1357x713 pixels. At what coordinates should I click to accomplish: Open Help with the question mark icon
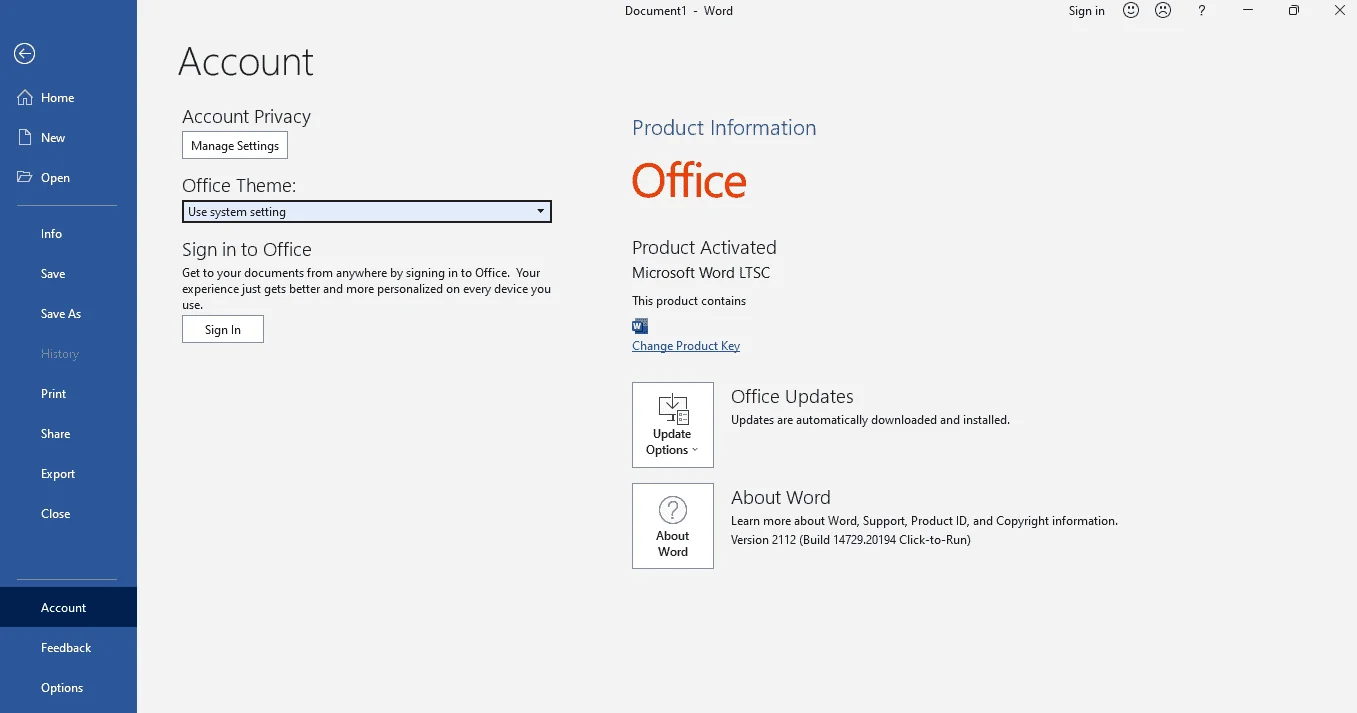[x=1202, y=11]
